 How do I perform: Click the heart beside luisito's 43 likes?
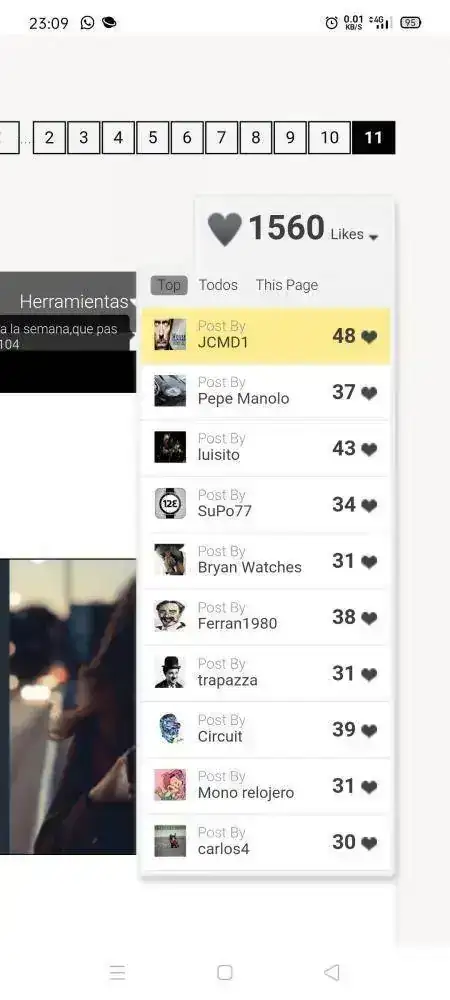369,450
